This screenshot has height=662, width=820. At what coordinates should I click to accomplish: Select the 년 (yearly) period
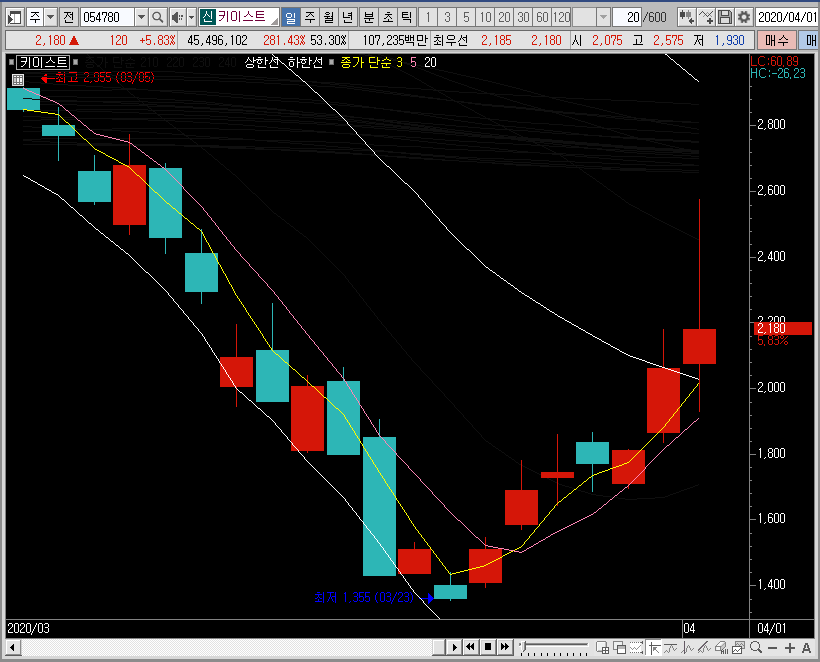[x=348, y=17]
